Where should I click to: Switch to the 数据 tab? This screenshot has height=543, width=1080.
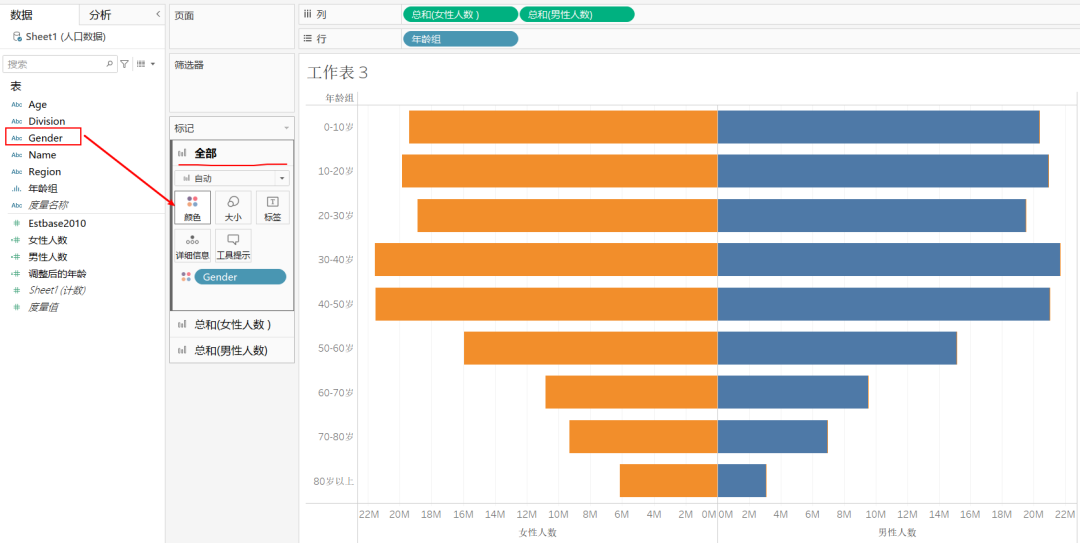tap(22, 15)
